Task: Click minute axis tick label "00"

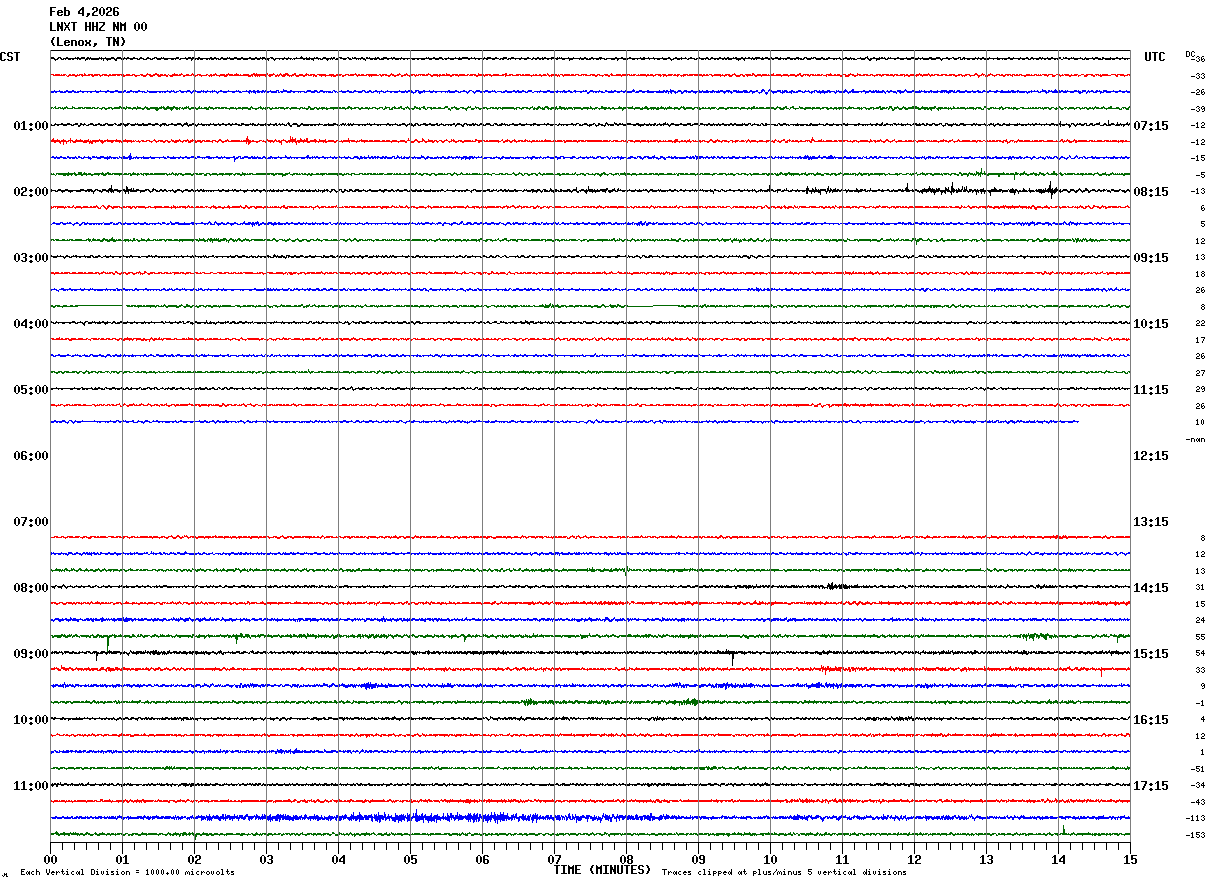Action: [50, 859]
